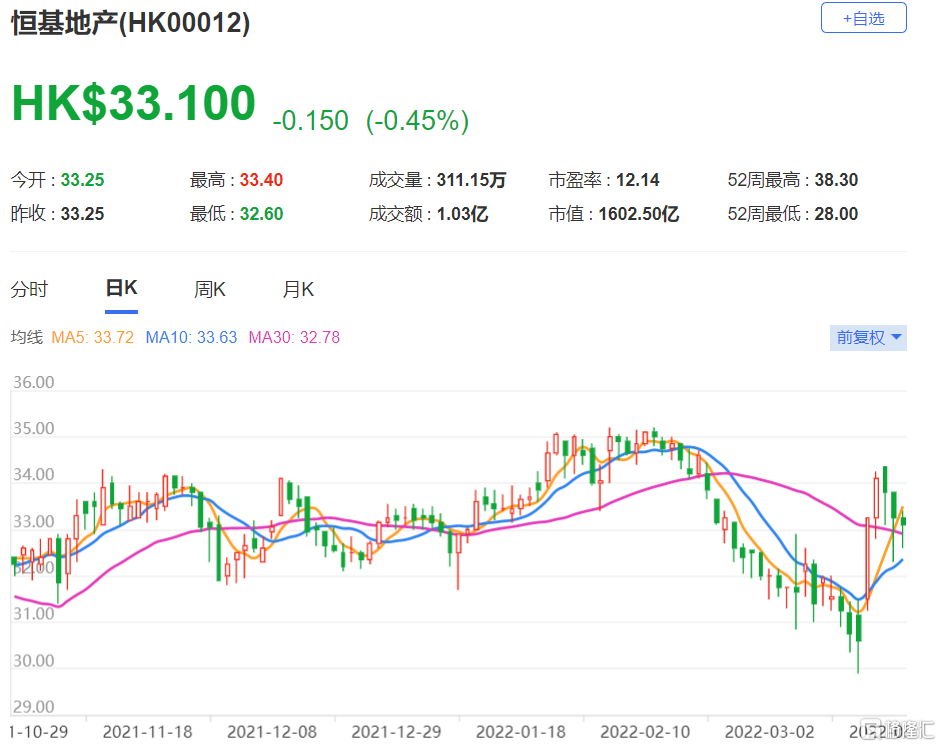Switch to the 分时 intraday tab
The width and height of the screenshot is (941, 747).
coord(29,290)
